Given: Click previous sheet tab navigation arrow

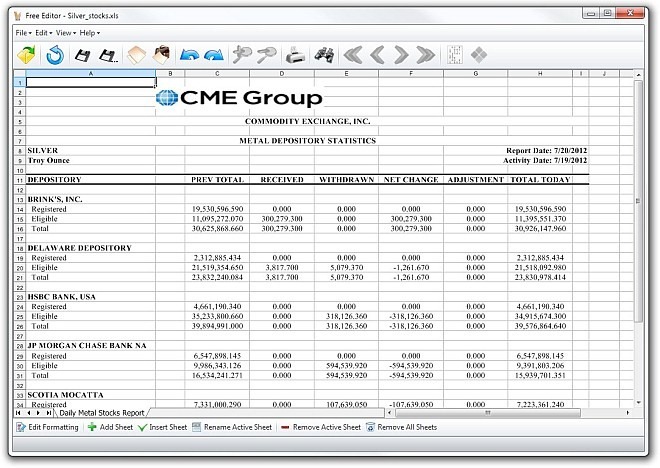Looking at the screenshot, I should (x=29, y=413).
